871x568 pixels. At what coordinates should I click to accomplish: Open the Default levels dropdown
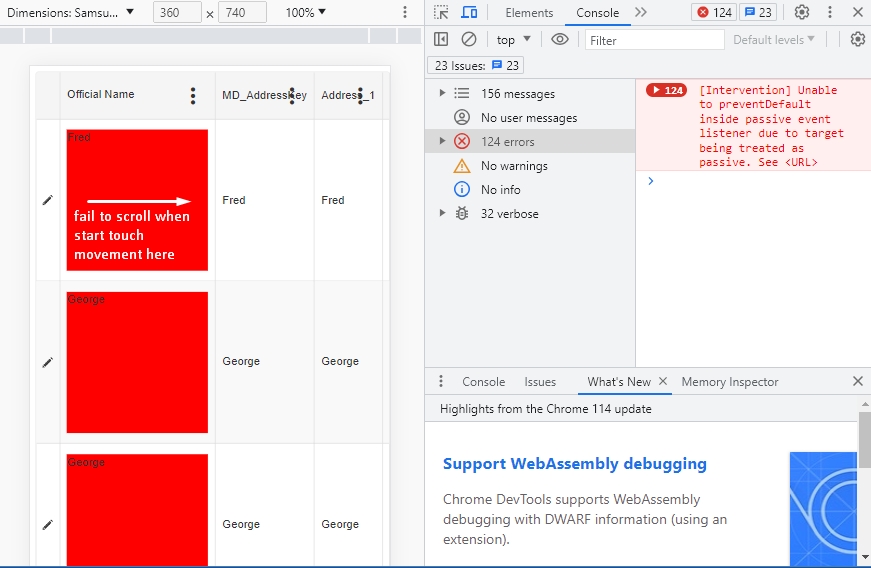point(774,40)
